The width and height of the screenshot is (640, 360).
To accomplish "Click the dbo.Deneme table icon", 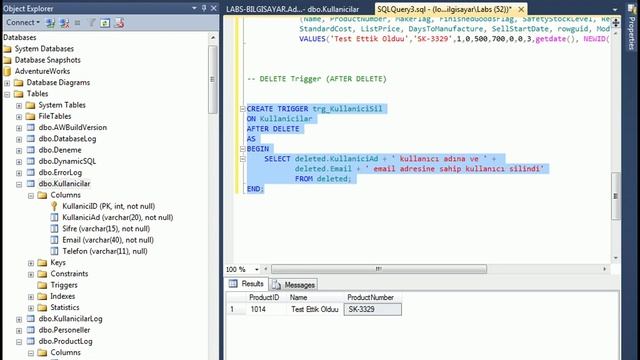I will [x=31, y=150].
